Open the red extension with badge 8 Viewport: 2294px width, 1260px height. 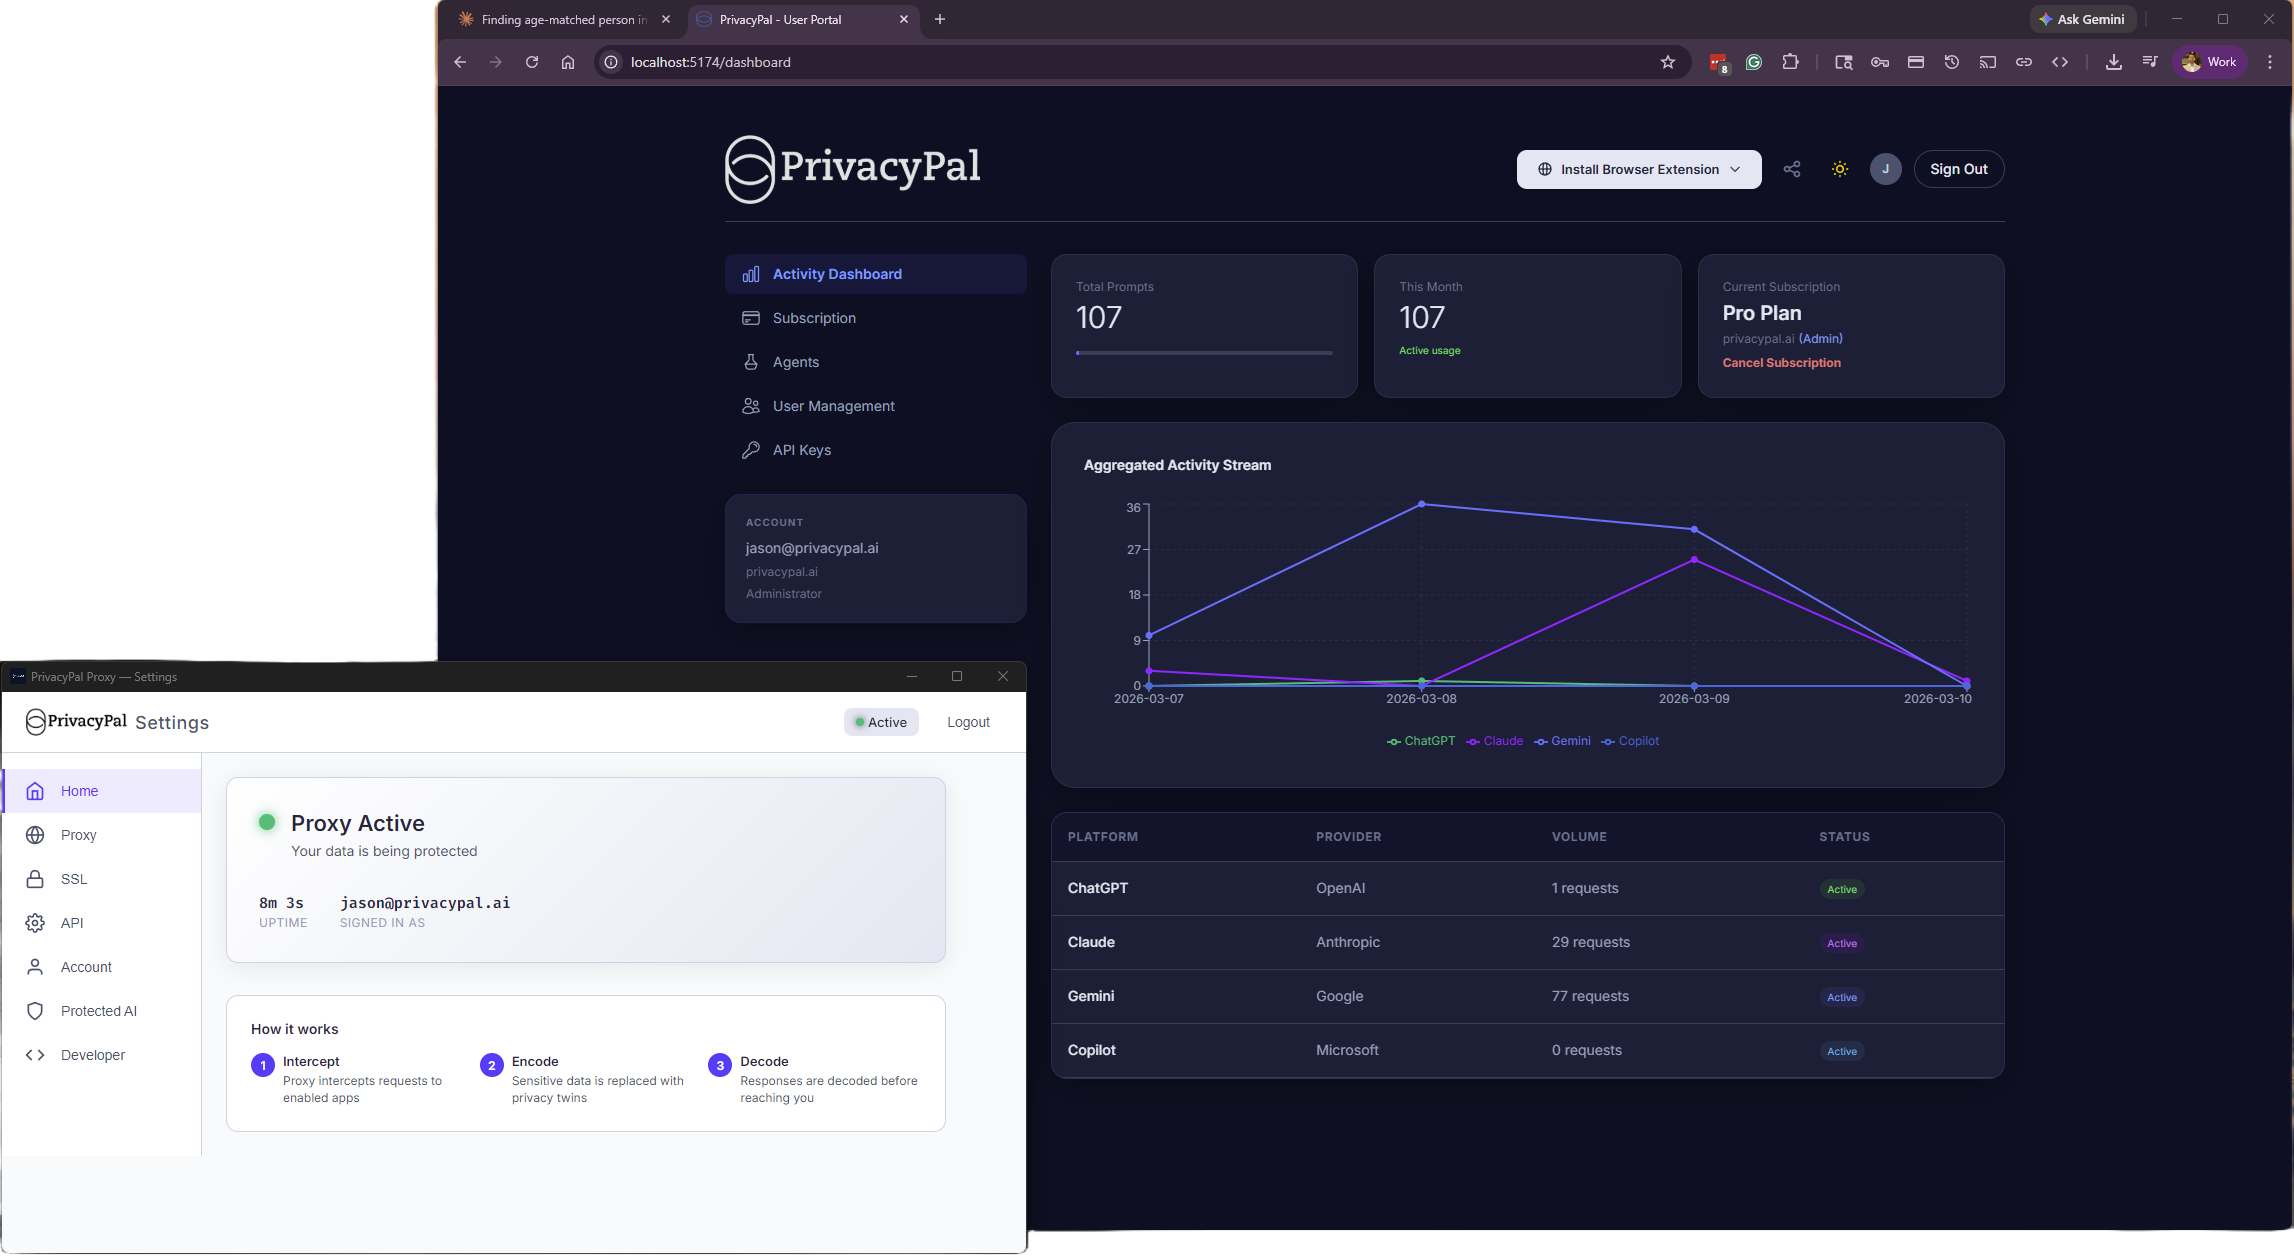[x=1719, y=63]
